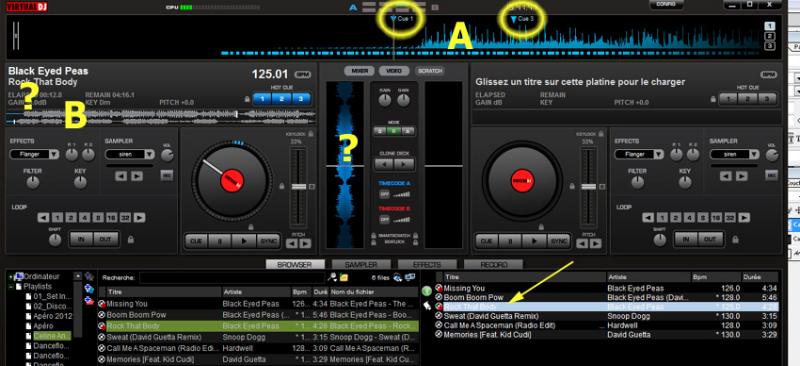Screen dimensions: 800x366
Task: Switch to the VIDEO center panel tab
Action: [393, 71]
